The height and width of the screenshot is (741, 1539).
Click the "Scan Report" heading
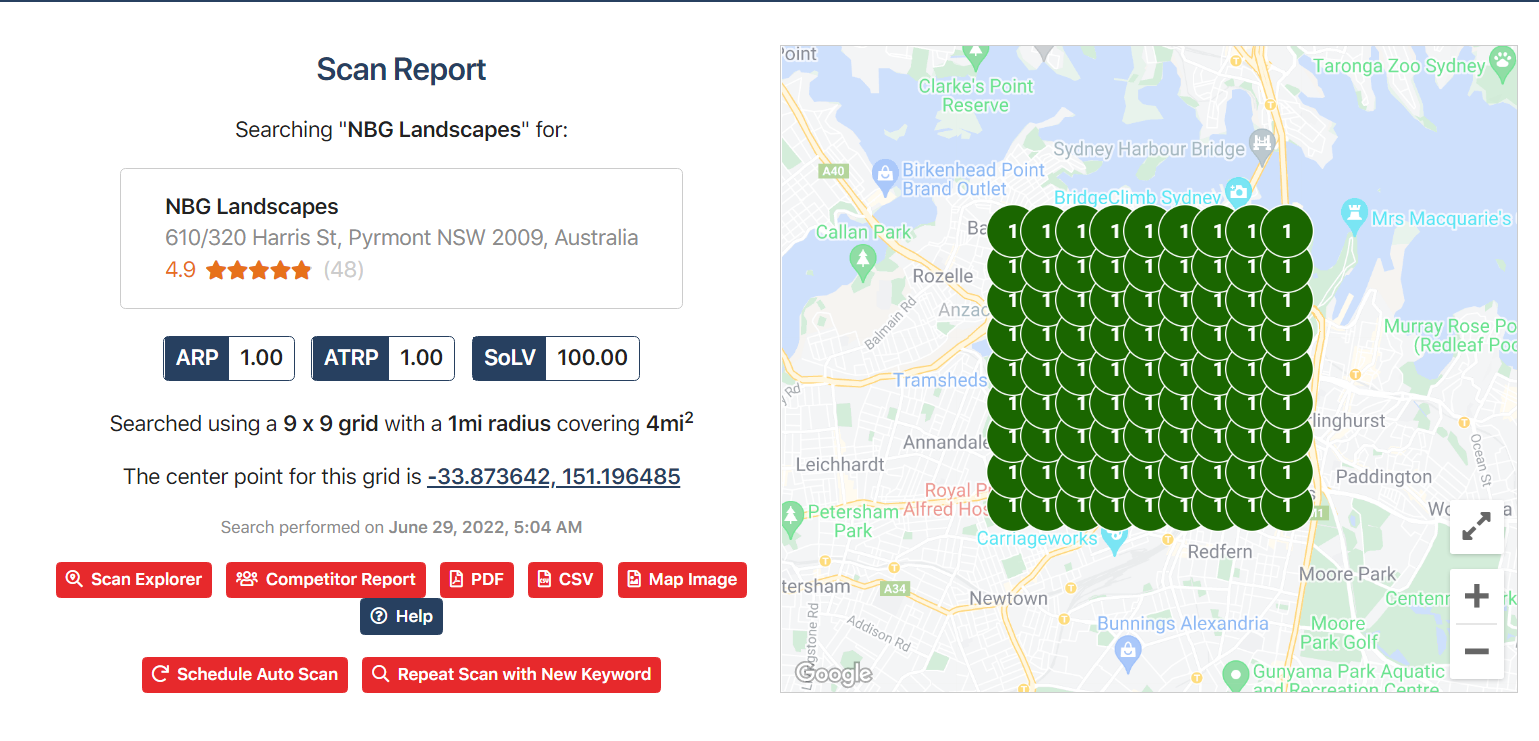click(401, 69)
